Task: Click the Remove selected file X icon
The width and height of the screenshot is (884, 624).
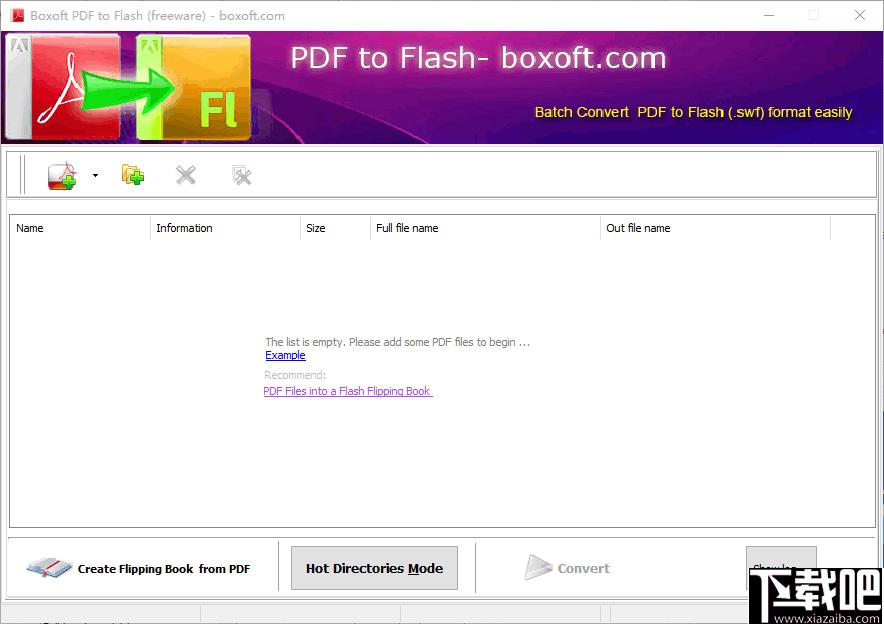Action: point(185,175)
